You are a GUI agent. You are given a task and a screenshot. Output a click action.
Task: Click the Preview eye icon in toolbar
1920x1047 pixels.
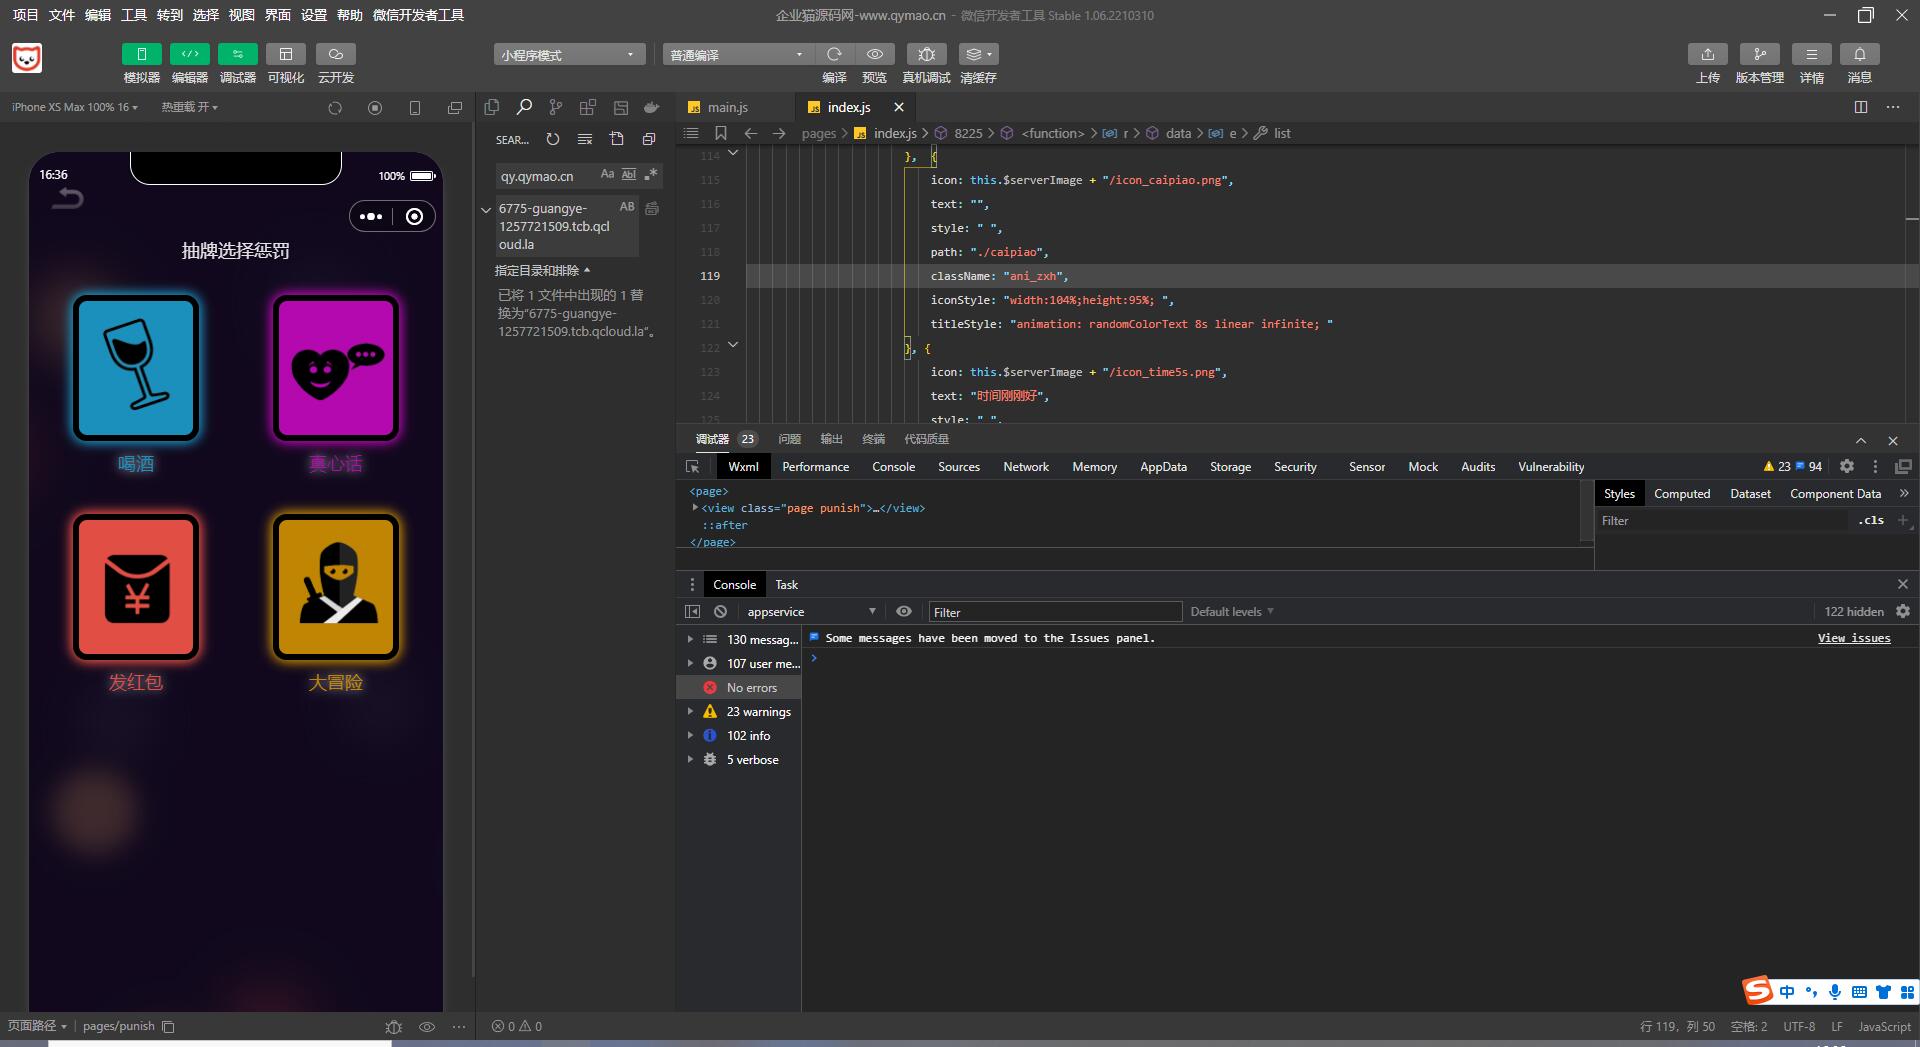[874, 54]
